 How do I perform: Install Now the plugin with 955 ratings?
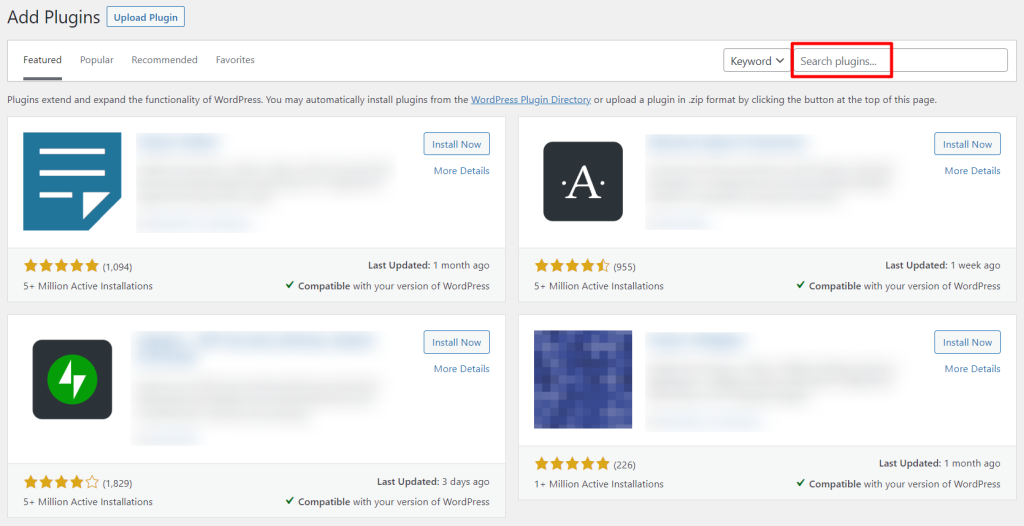(x=967, y=144)
